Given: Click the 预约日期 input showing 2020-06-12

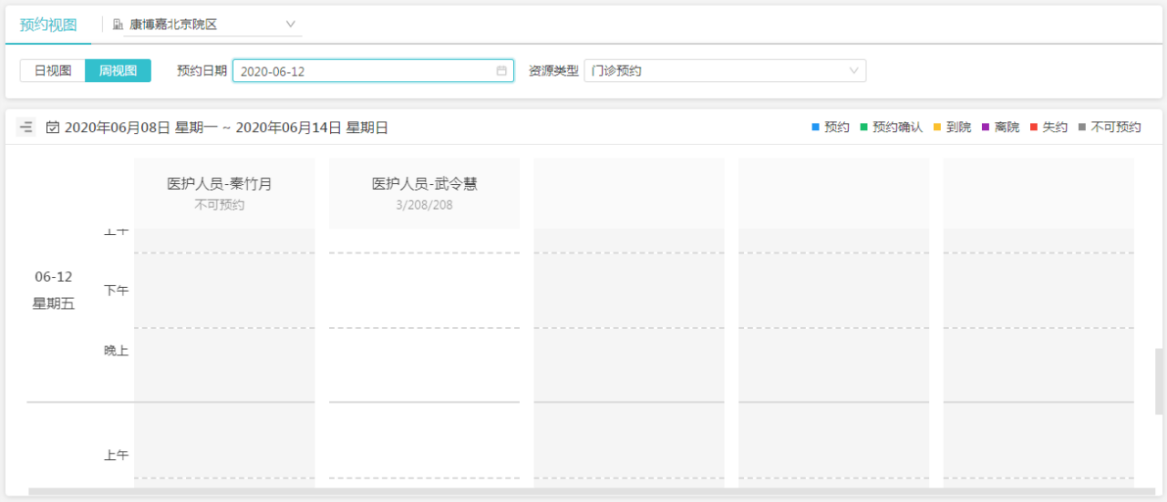Looking at the screenshot, I should [x=365, y=71].
